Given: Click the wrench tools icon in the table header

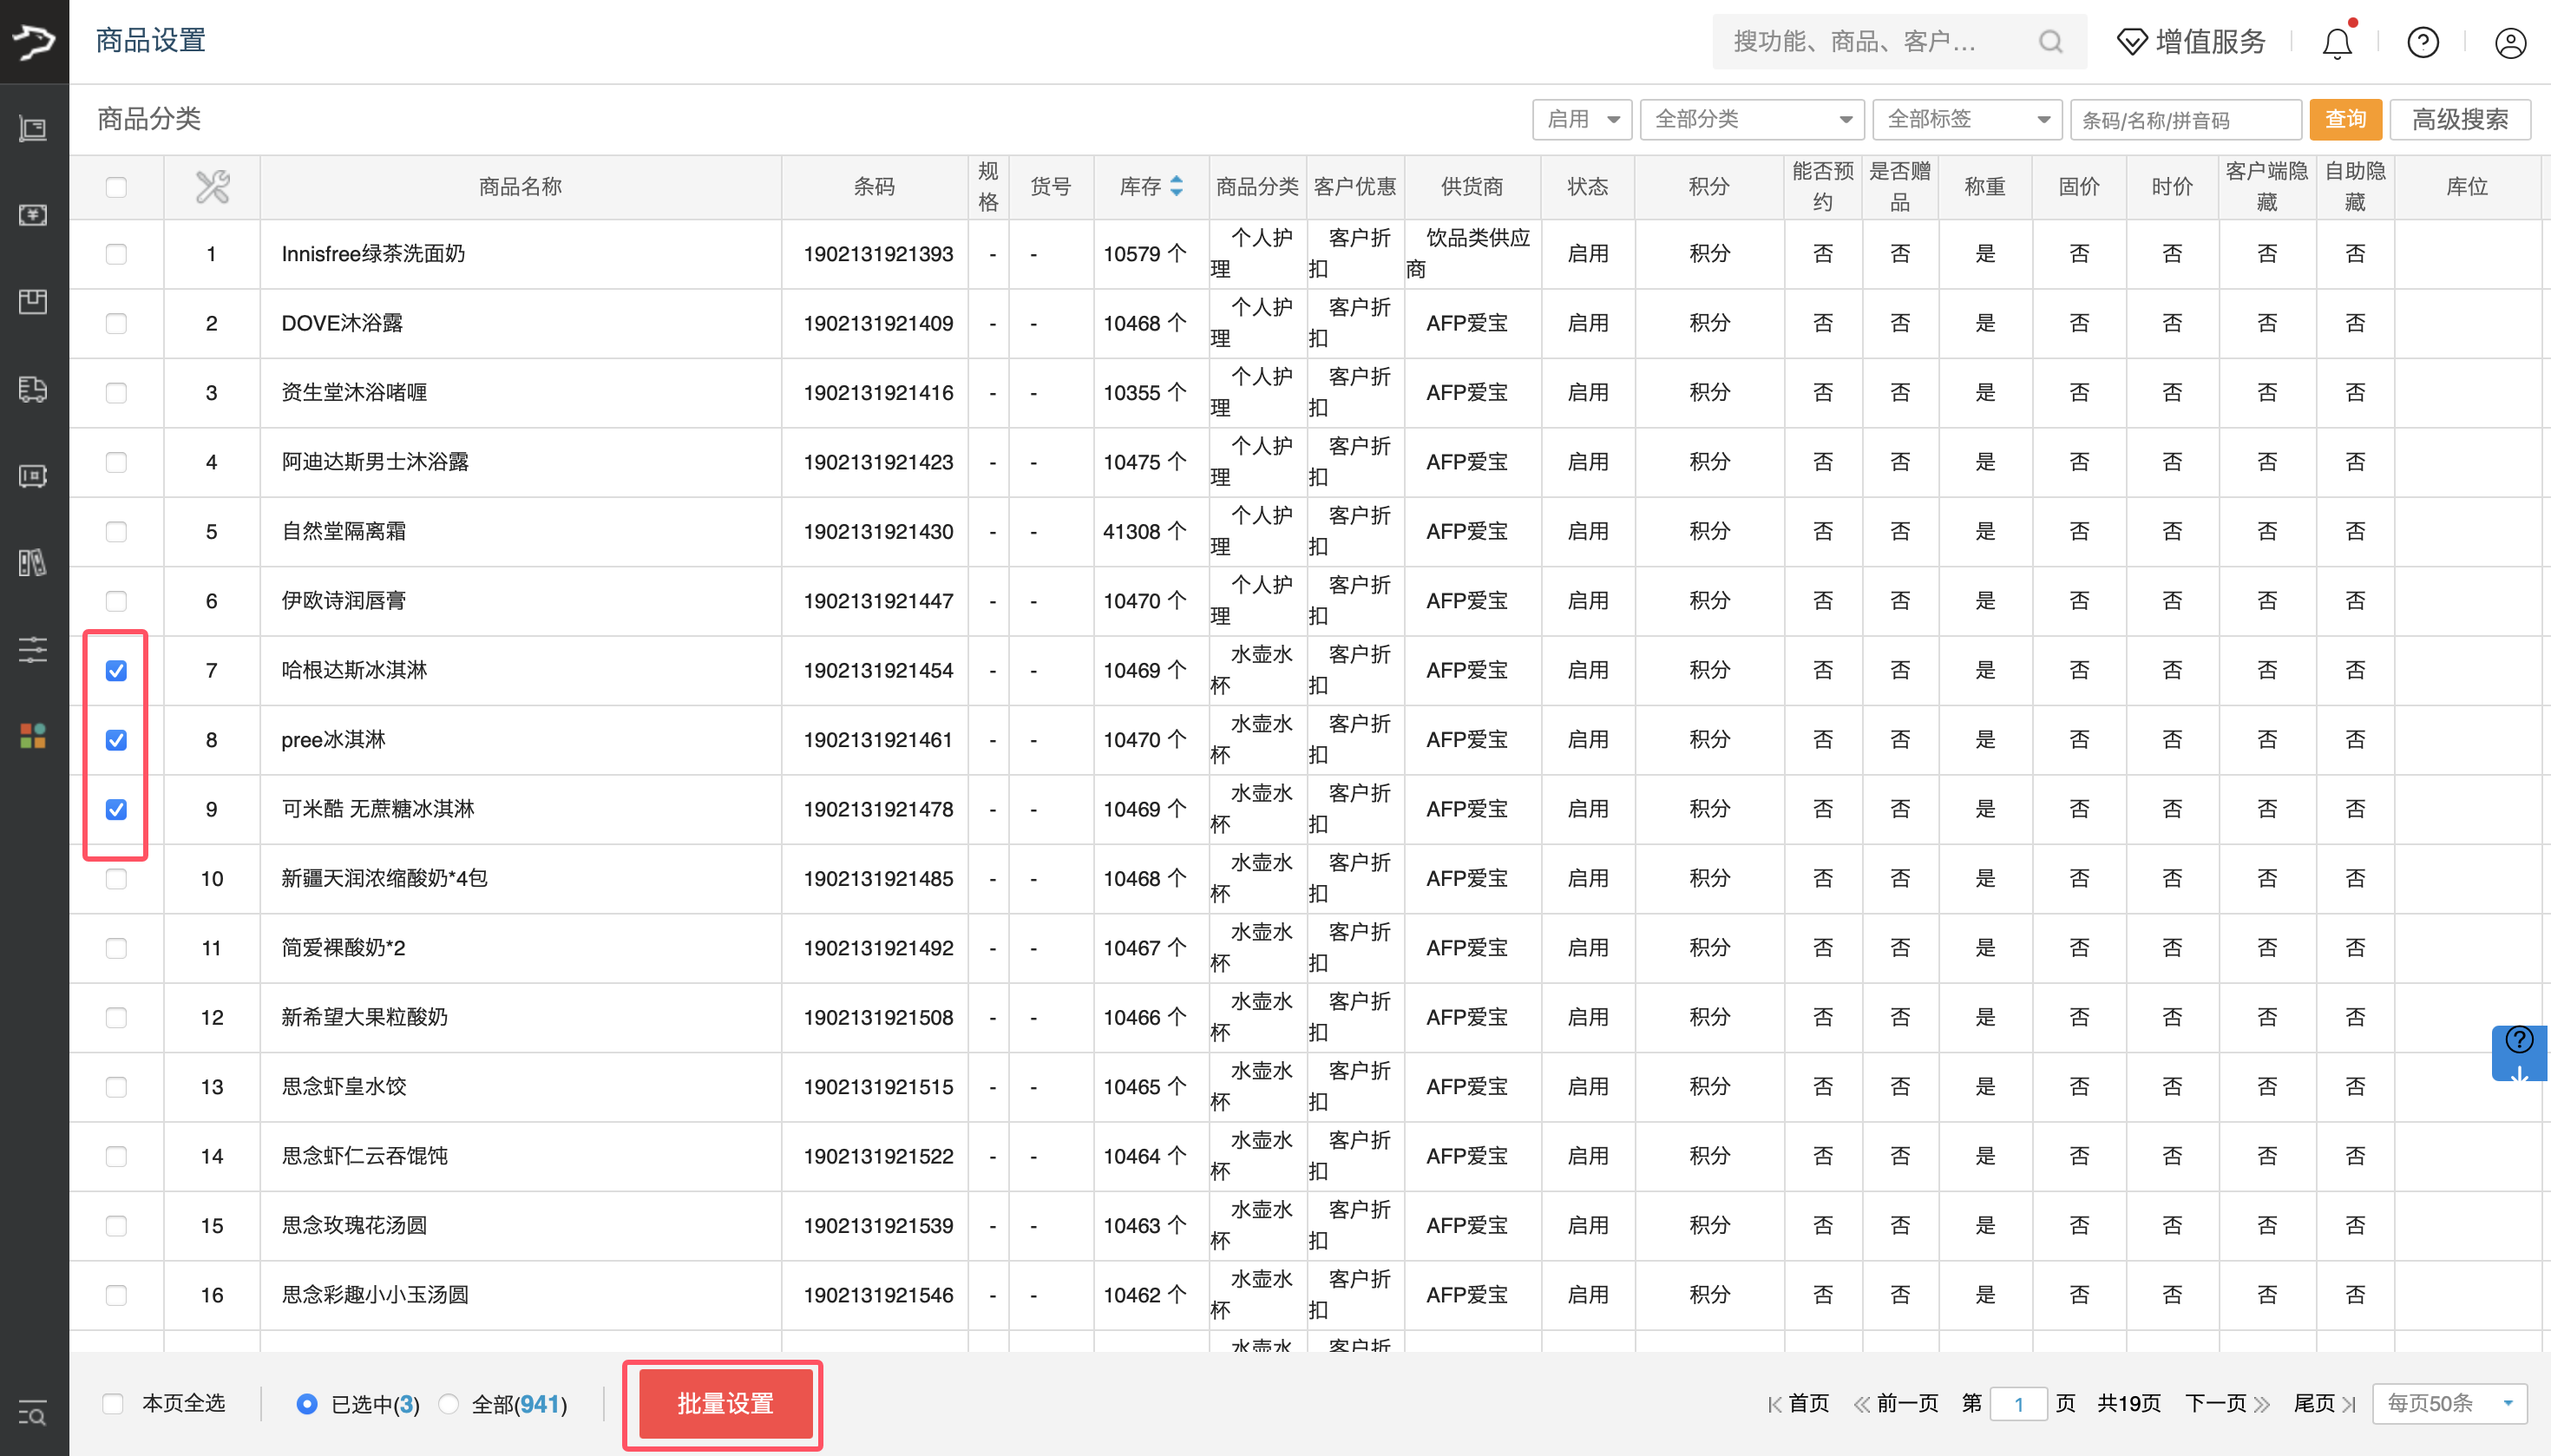Looking at the screenshot, I should click(212, 187).
